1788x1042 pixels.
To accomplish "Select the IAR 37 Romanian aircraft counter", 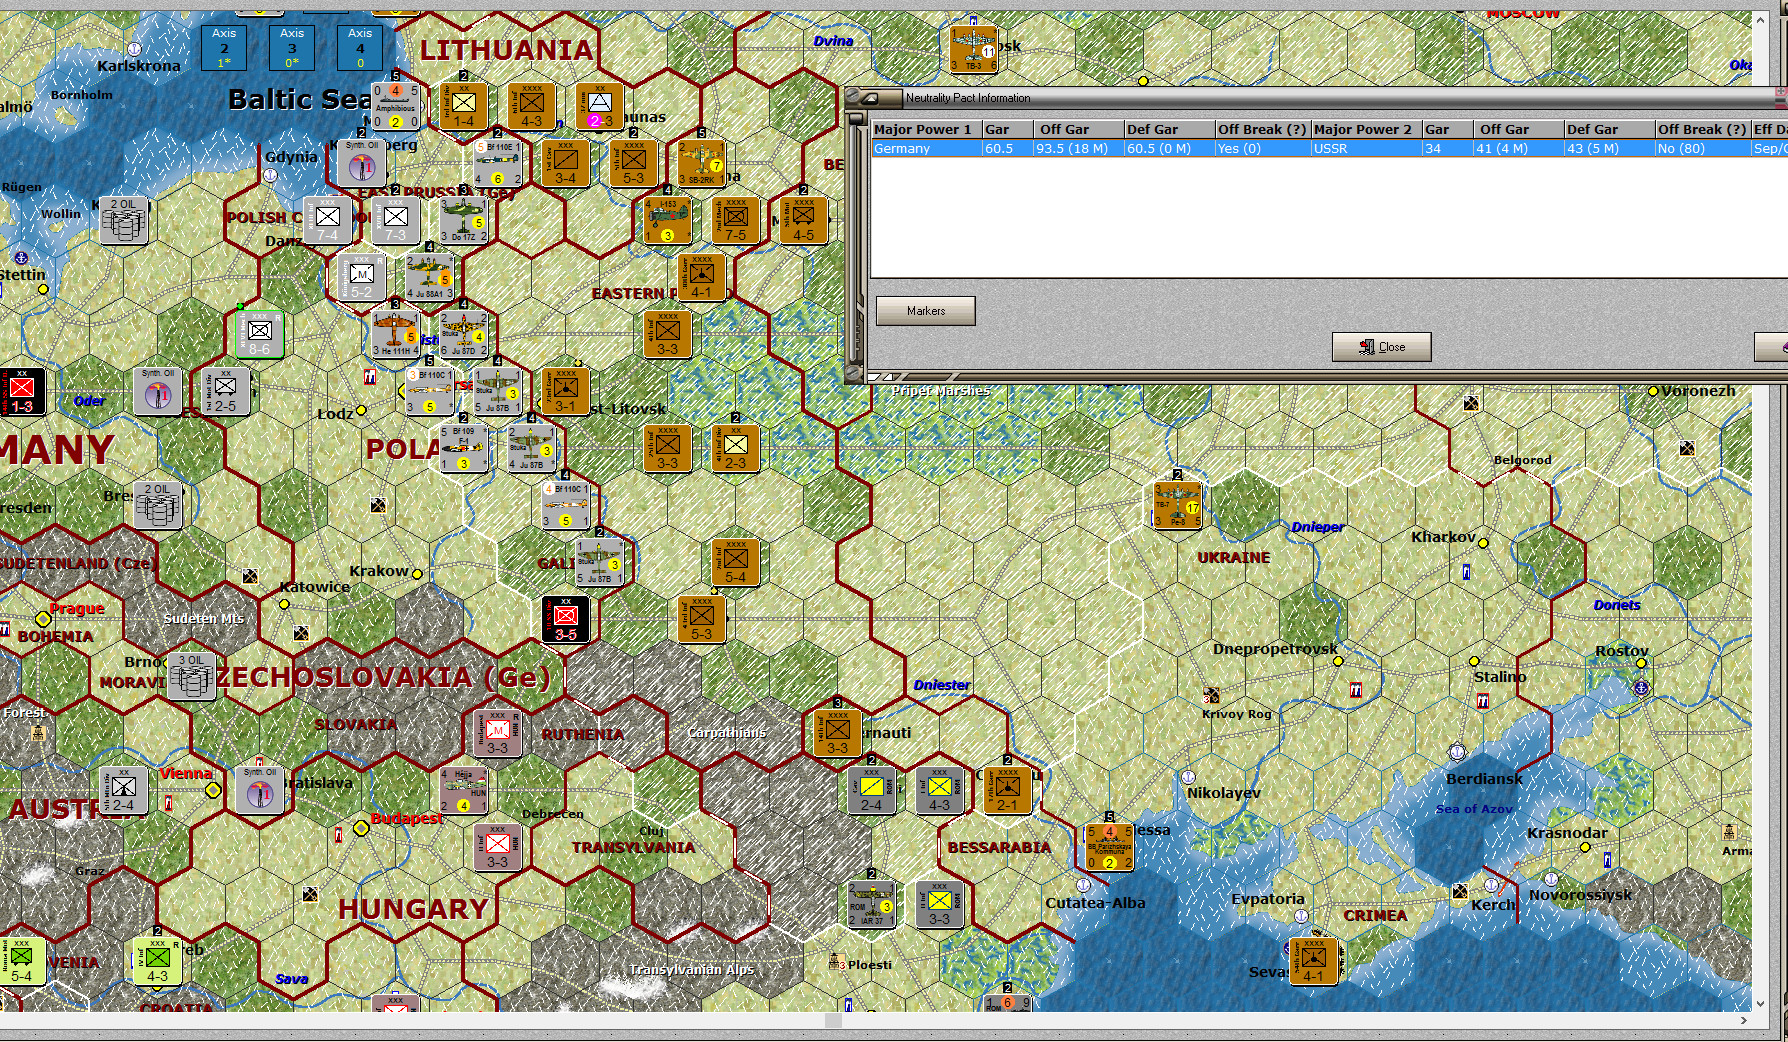I will (x=871, y=904).
